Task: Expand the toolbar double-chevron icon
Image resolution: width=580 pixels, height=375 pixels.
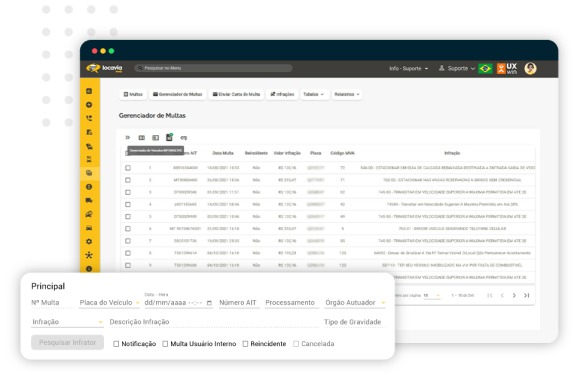Action: click(128, 138)
